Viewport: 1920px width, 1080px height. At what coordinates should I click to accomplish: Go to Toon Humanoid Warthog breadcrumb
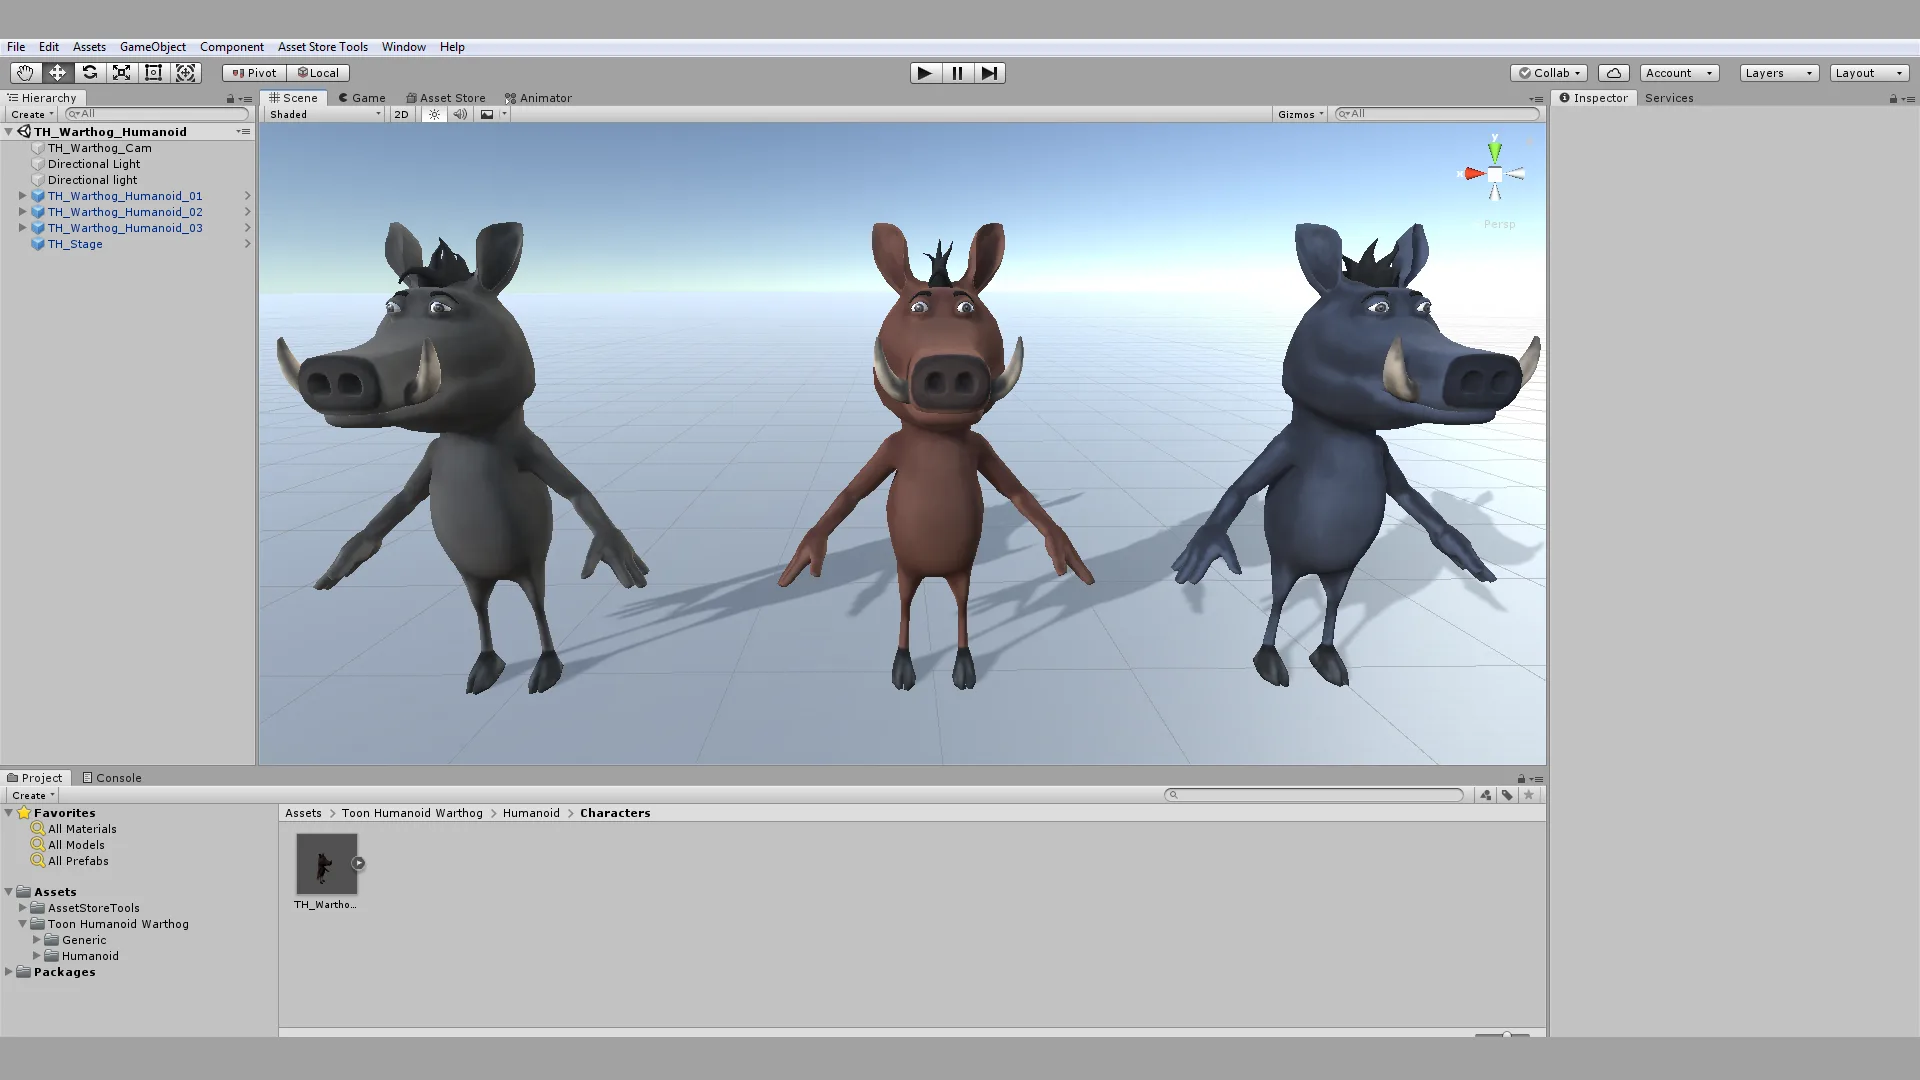[x=412, y=813]
